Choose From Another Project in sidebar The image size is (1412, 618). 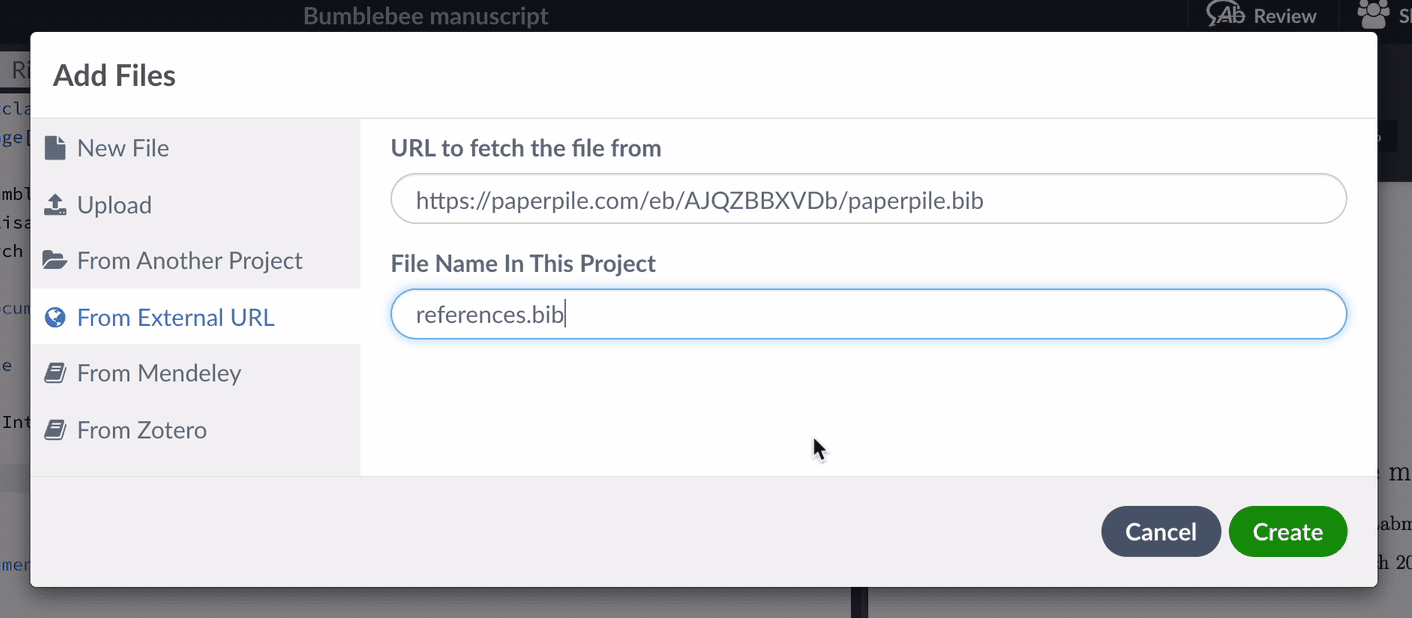click(189, 261)
